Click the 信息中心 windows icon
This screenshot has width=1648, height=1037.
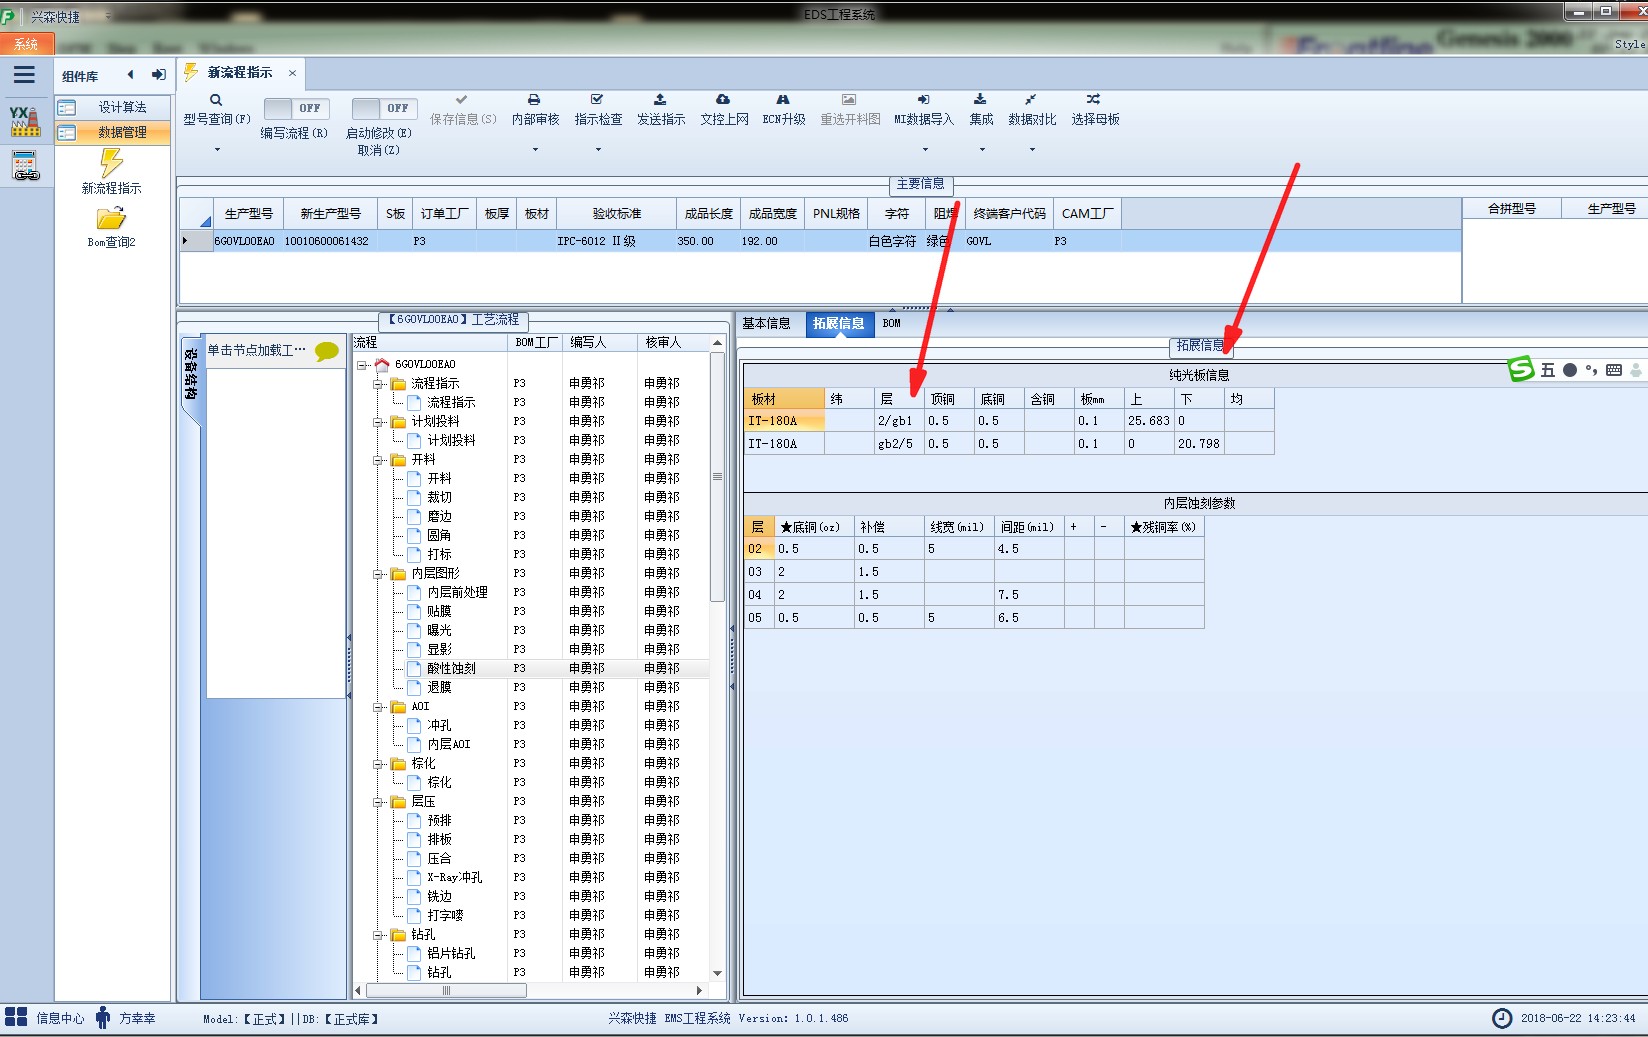16,1017
